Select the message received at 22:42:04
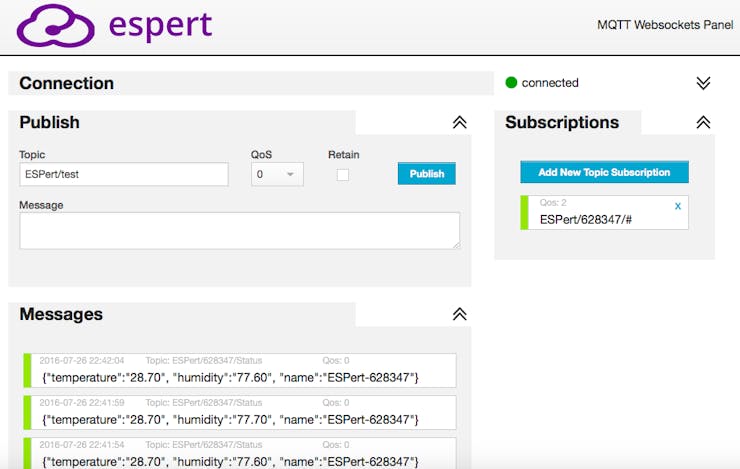The image size is (740, 469). (x=240, y=370)
